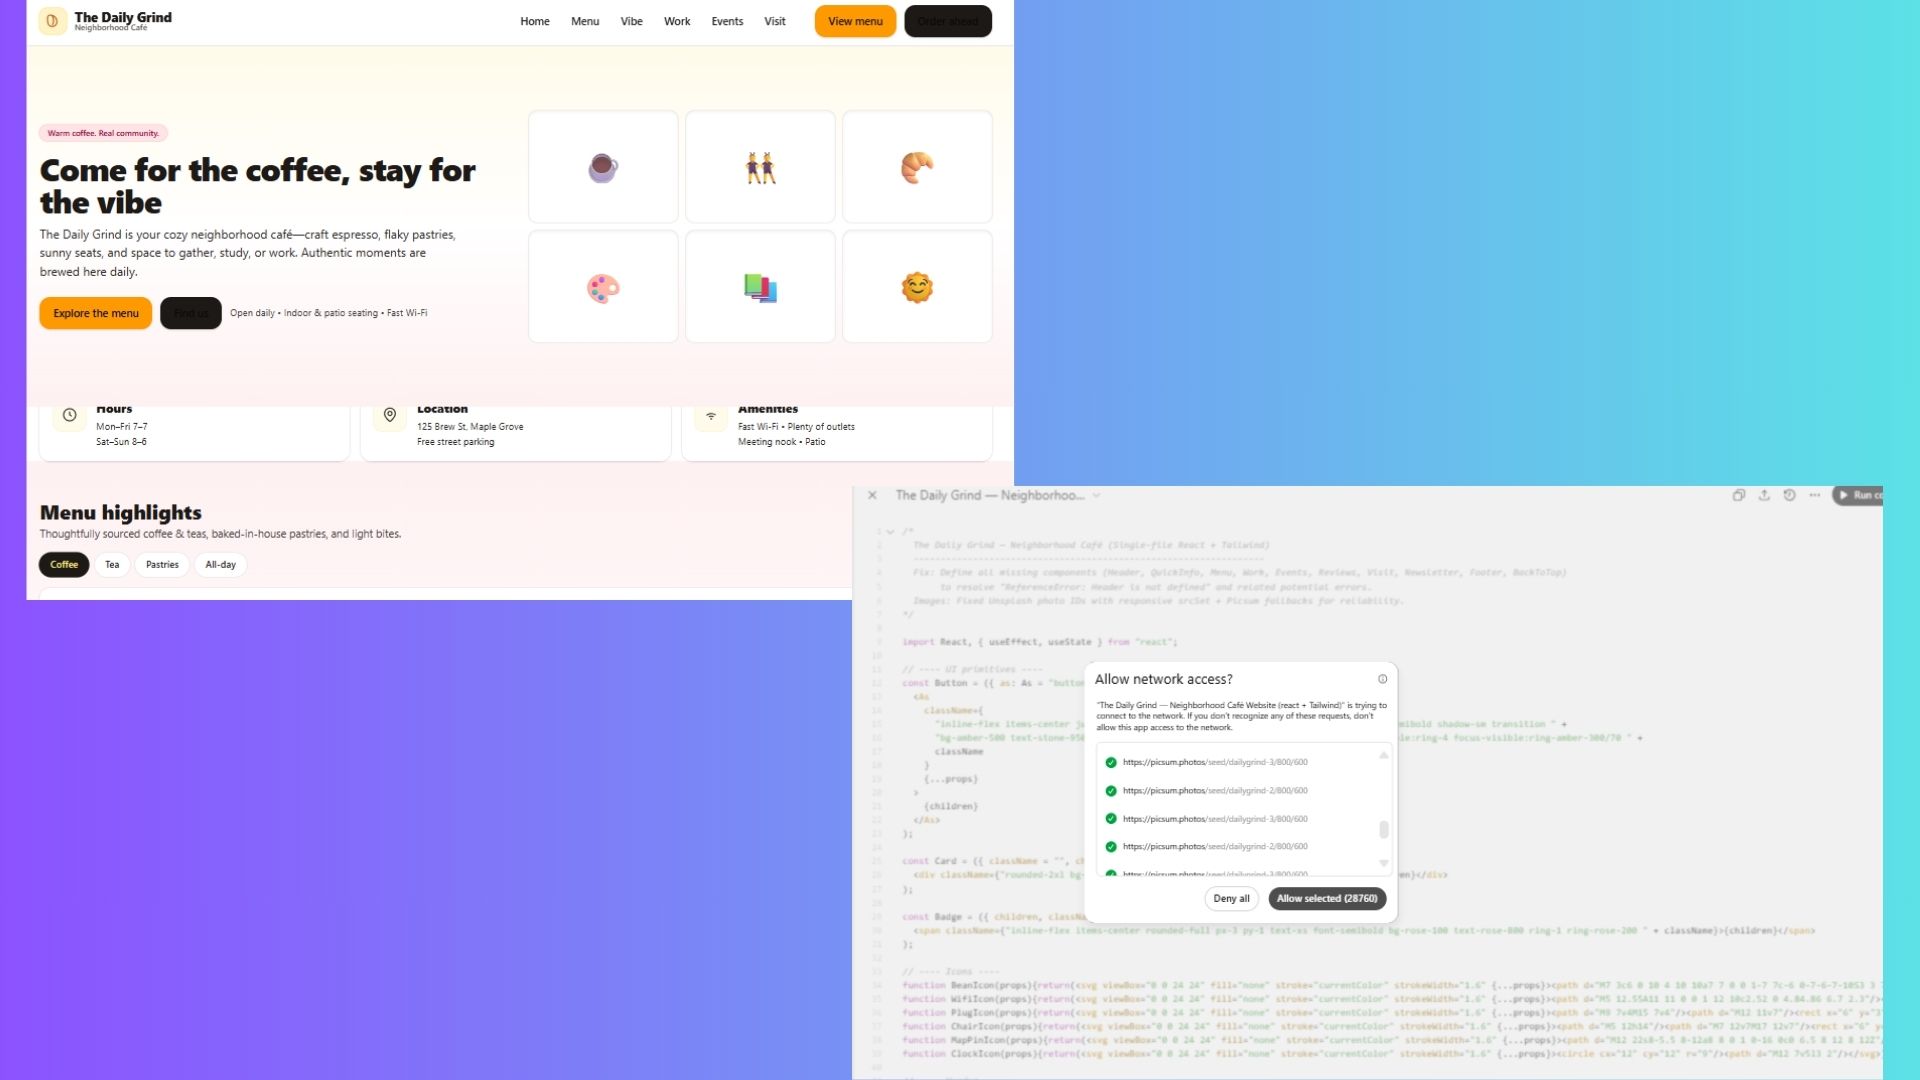Click the Run code button

(x=1860, y=495)
